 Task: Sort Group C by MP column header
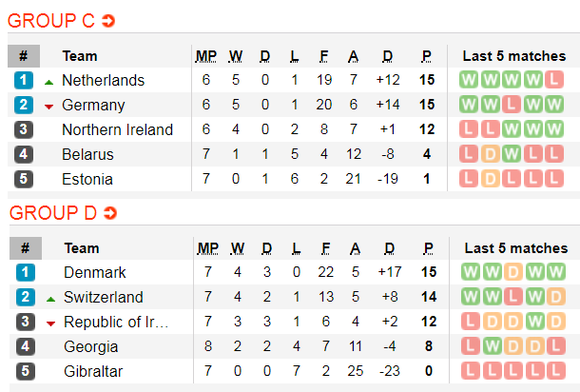pyautogui.click(x=206, y=56)
